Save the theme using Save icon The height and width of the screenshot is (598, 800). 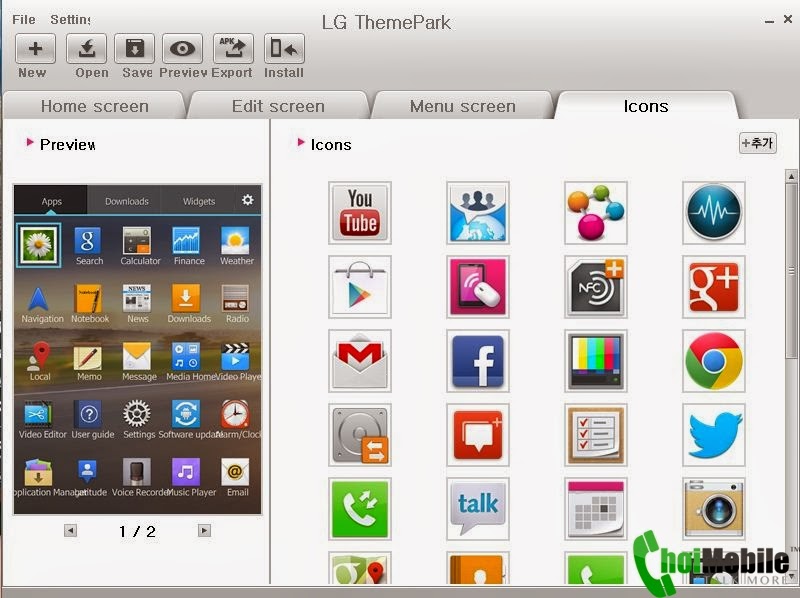(x=134, y=49)
